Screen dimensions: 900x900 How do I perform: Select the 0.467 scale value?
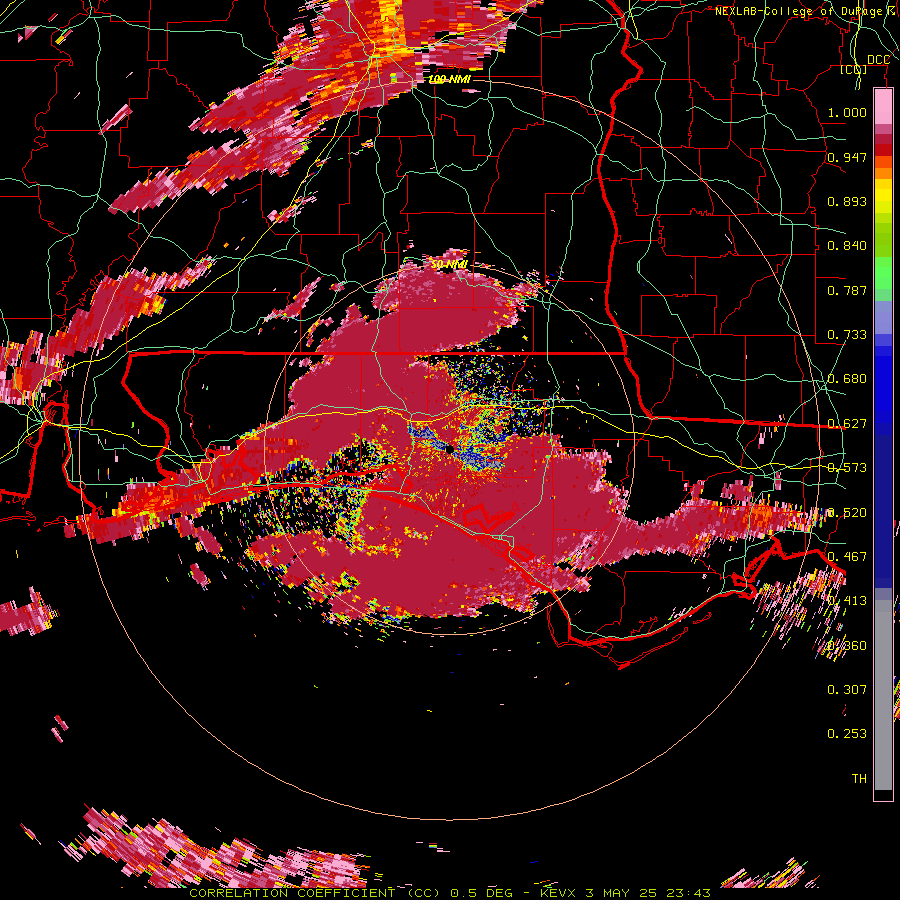pos(847,557)
